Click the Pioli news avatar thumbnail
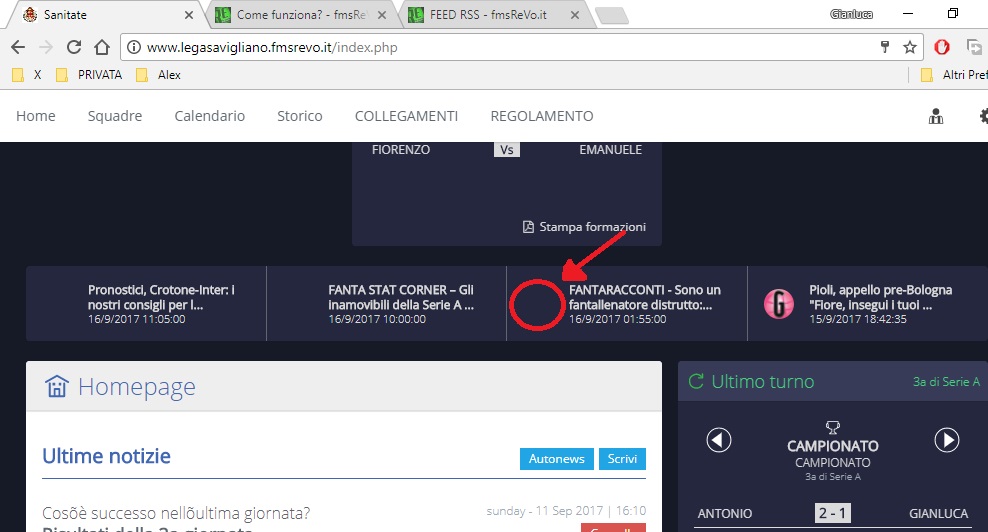988x532 pixels. 779,303
